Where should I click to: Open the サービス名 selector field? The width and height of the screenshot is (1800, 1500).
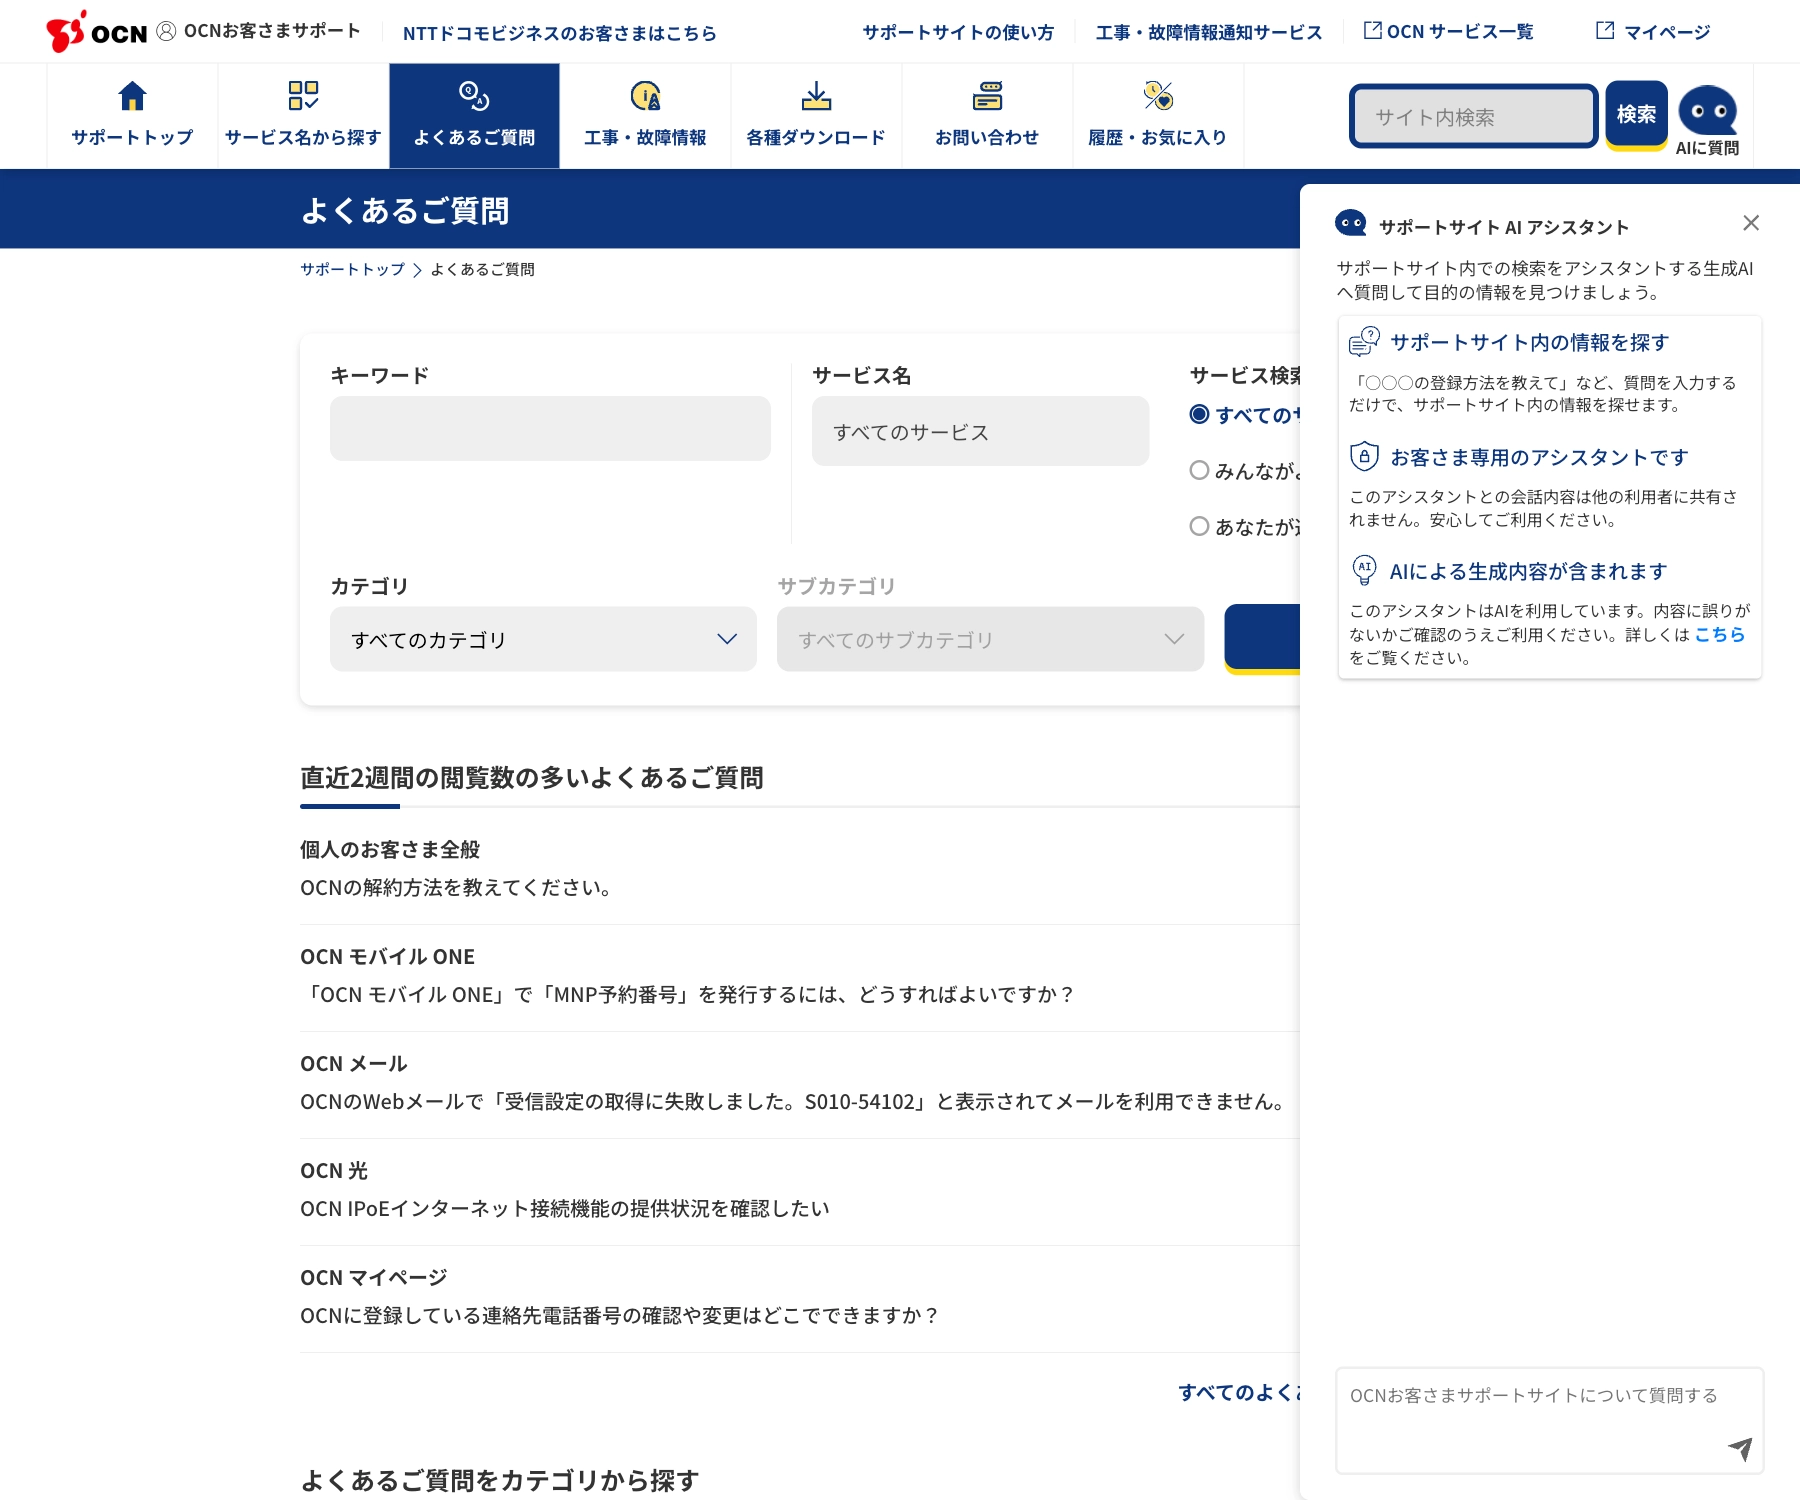click(979, 431)
